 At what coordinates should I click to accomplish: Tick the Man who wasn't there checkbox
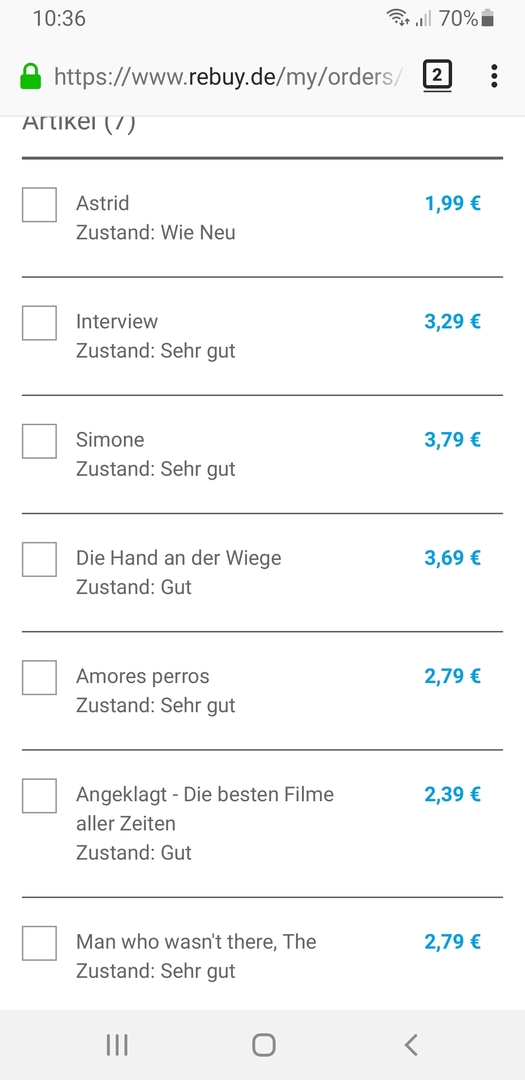(x=39, y=943)
